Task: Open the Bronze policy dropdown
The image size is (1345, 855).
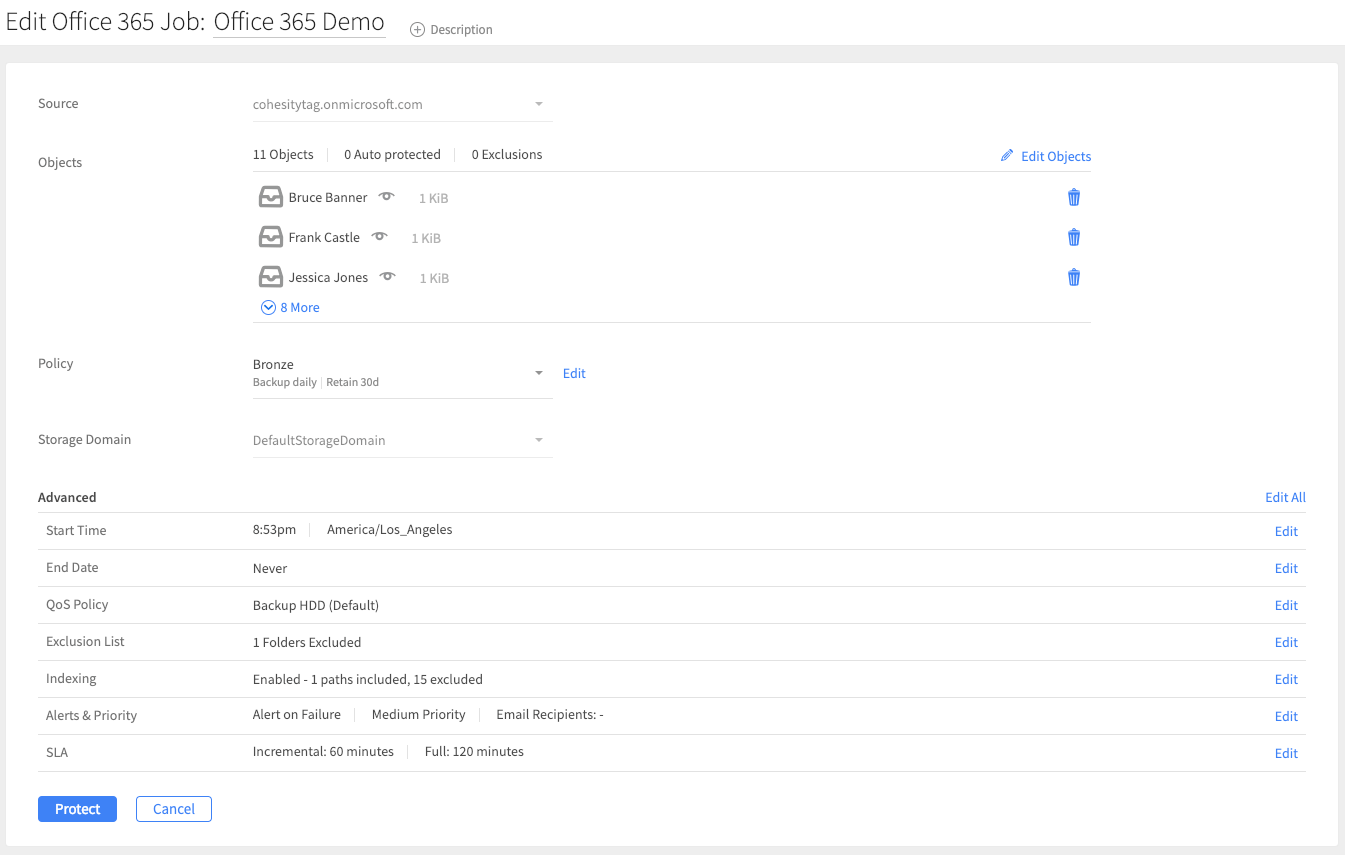Action: [x=539, y=373]
